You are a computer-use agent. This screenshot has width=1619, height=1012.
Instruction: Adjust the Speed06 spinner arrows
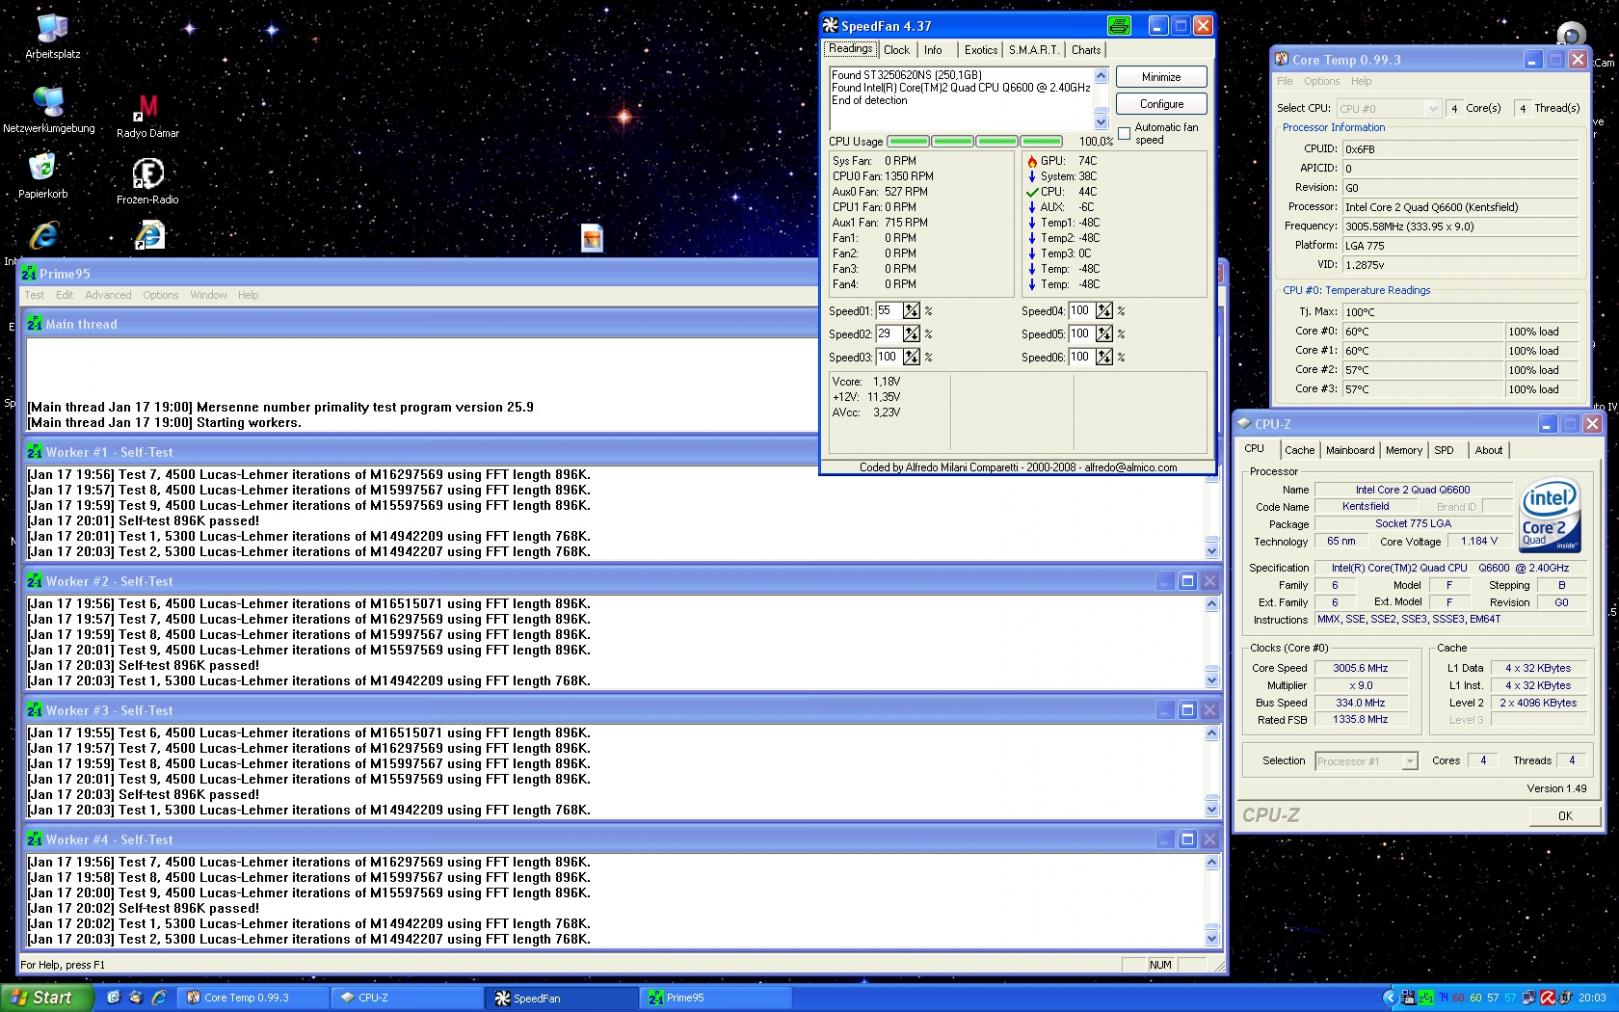pyautogui.click(x=1104, y=357)
